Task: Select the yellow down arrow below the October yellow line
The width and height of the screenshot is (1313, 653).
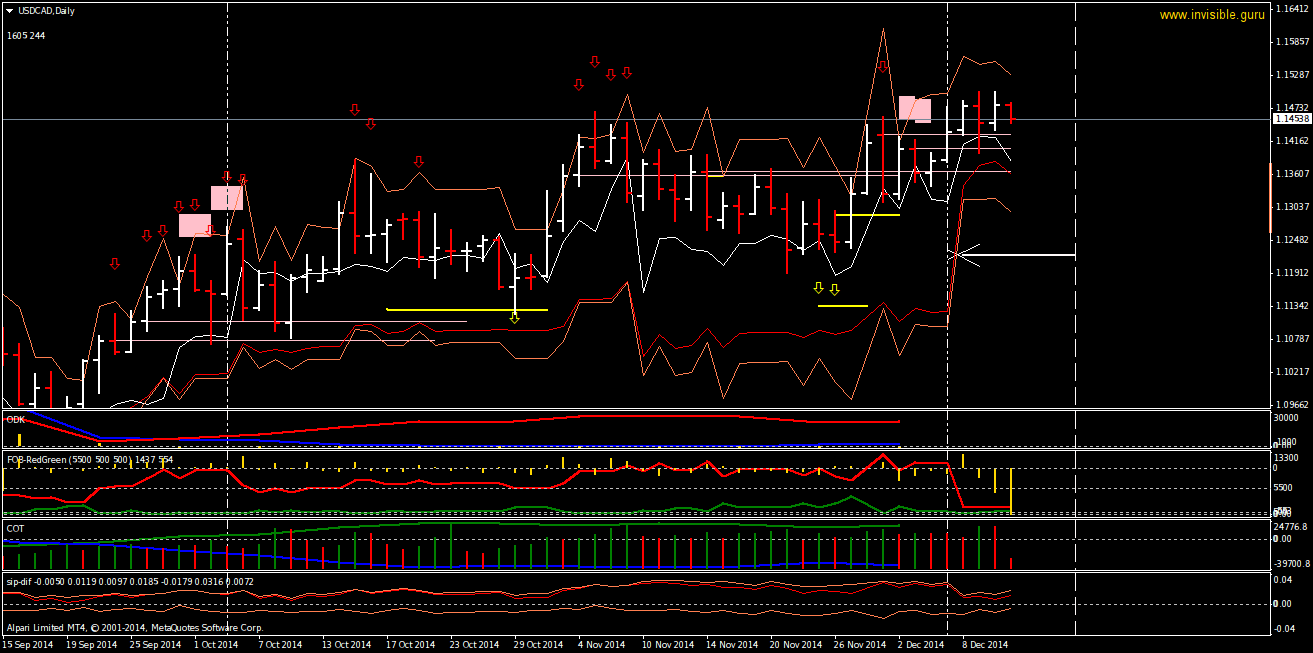Action: 514,318
